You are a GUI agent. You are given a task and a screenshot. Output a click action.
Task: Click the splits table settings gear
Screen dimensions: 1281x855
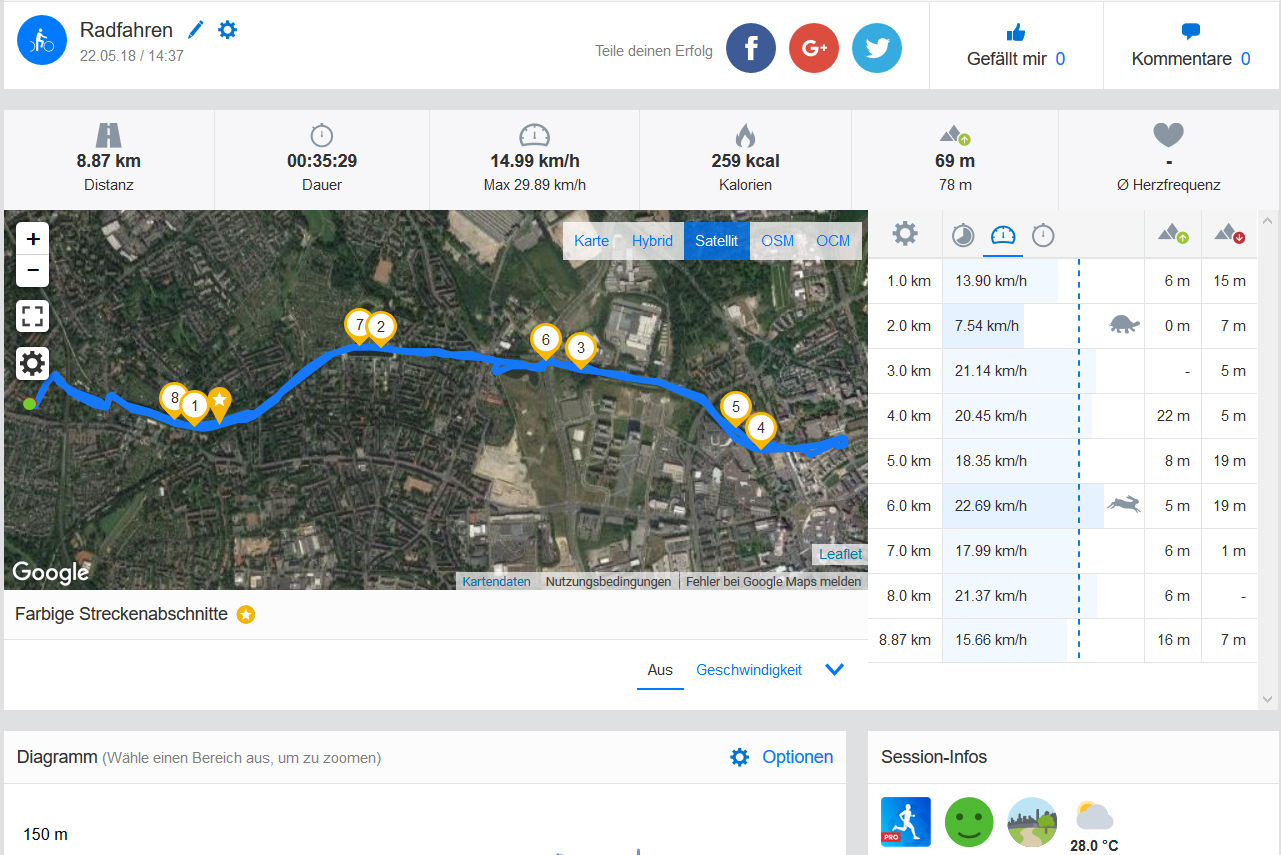coord(905,234)
